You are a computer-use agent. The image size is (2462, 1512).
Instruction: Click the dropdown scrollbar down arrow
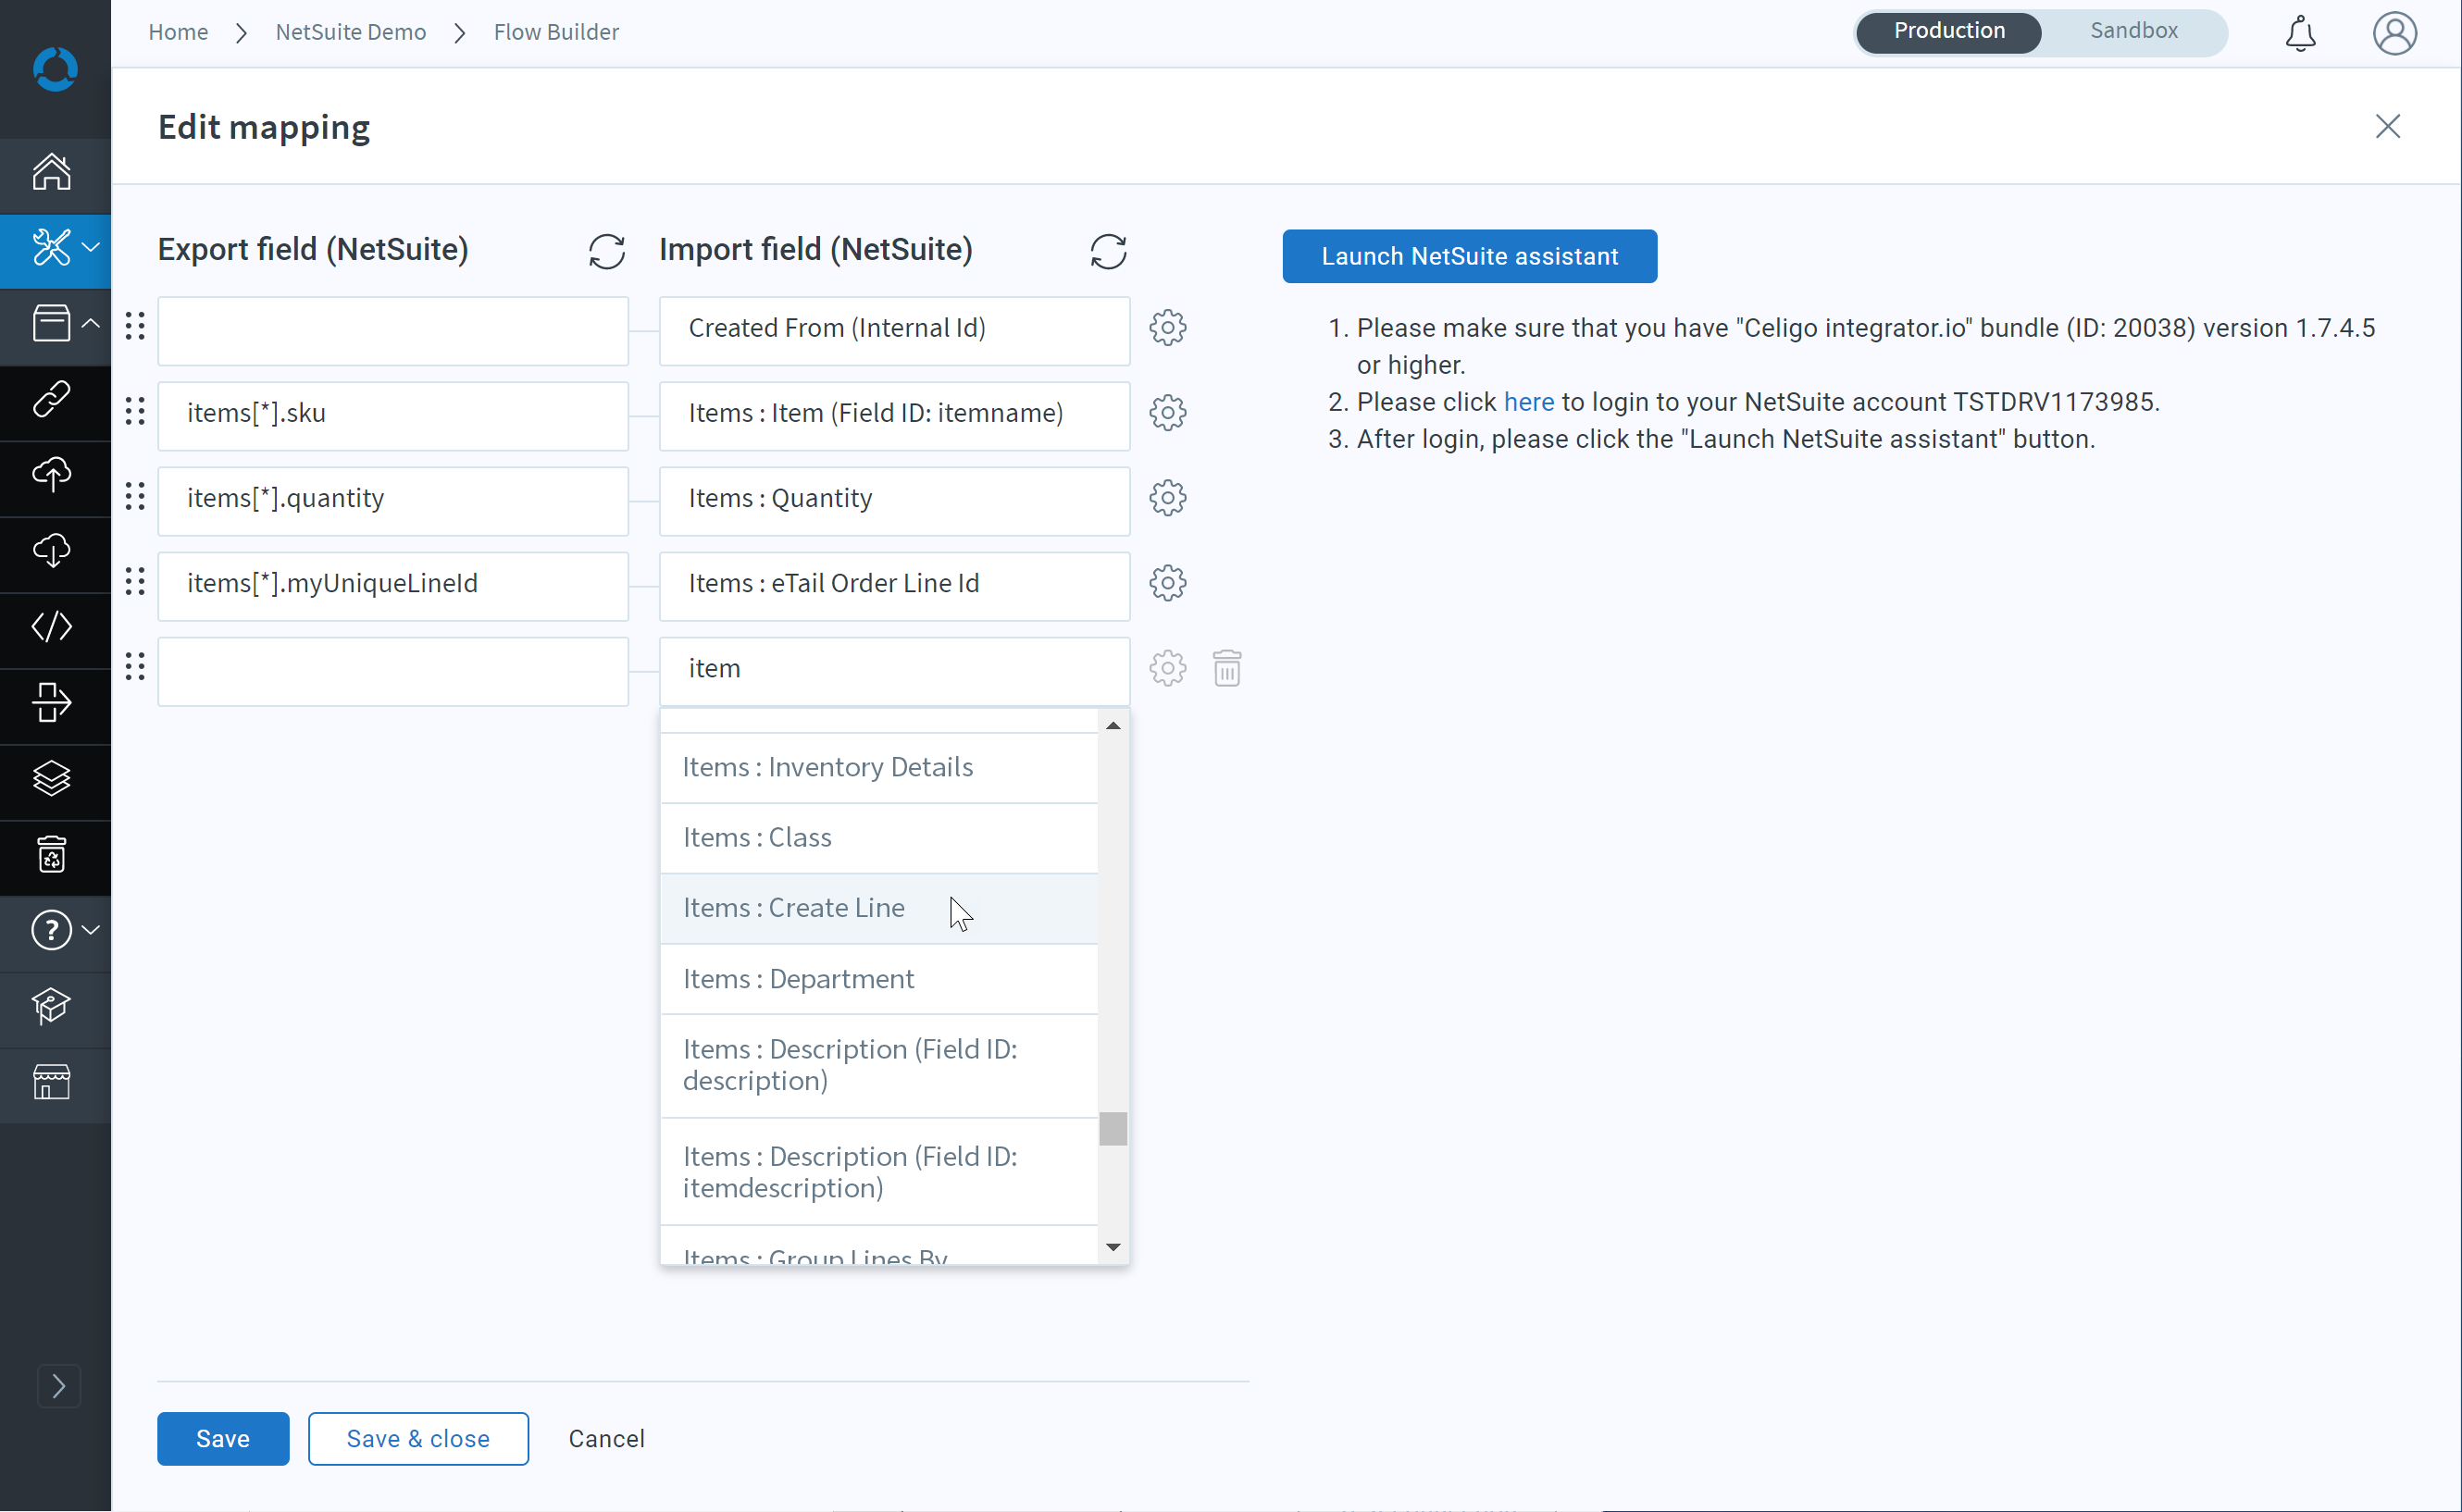1113,1247
